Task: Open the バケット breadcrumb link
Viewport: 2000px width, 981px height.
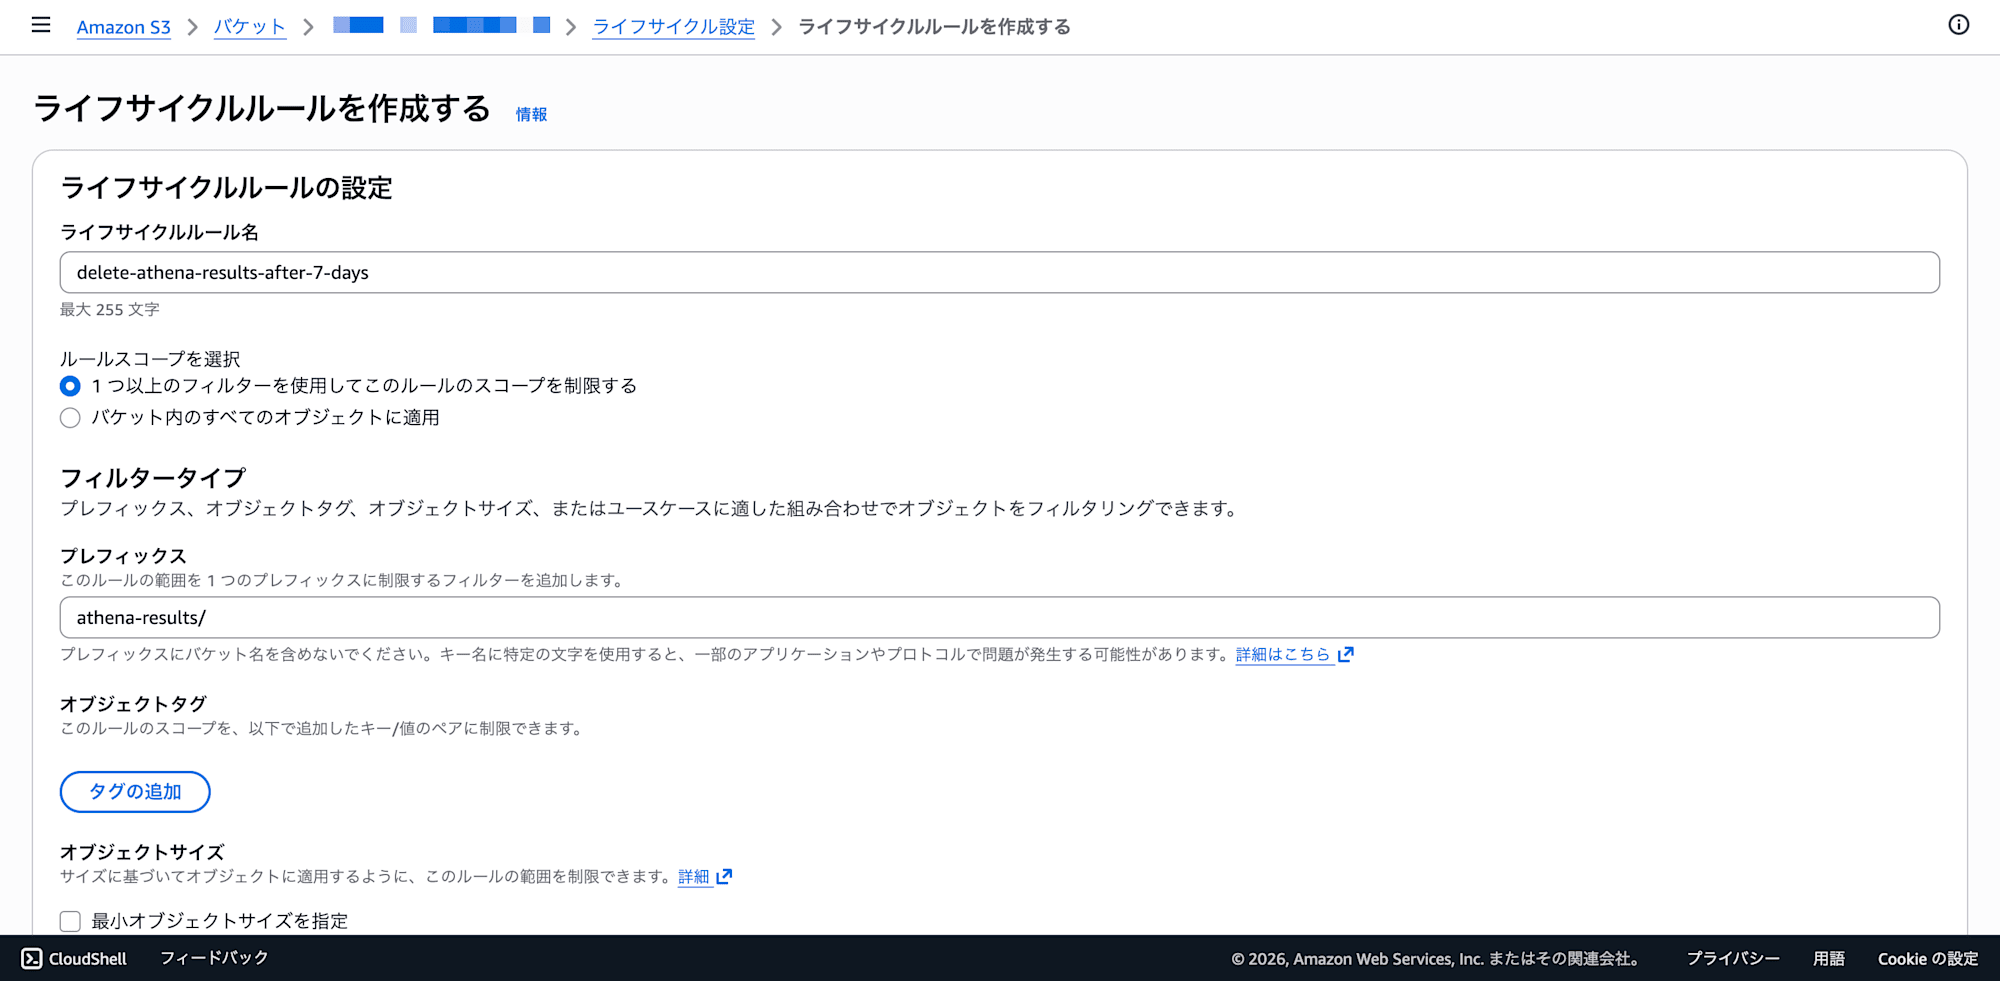Action: coord(250,27)
